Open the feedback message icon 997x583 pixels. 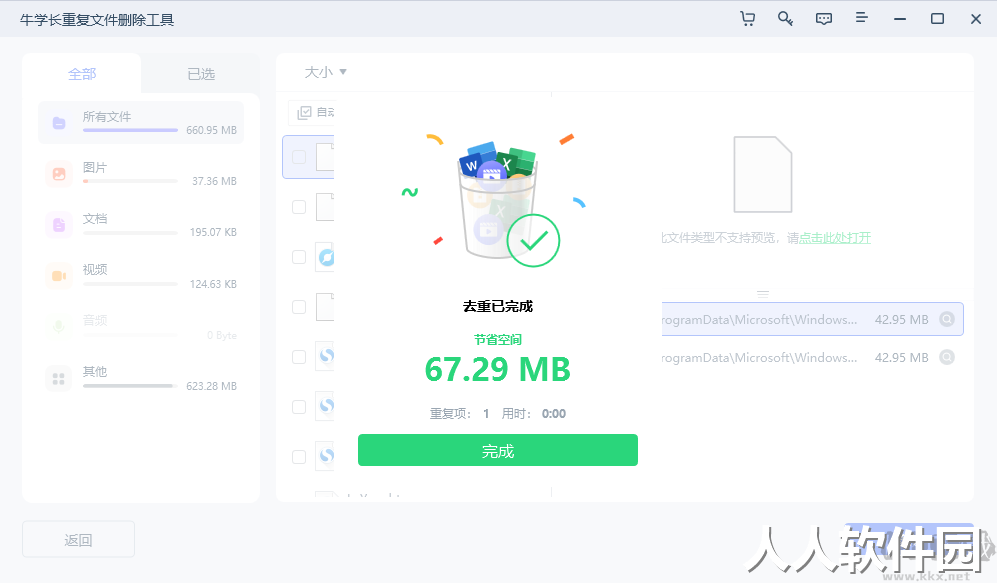click(823, 18)
